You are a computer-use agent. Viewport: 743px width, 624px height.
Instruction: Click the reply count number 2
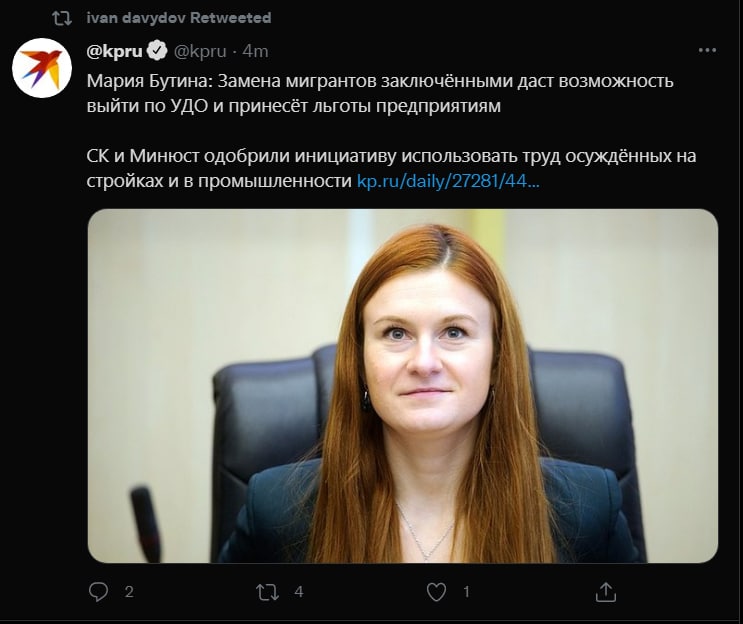(x=129, y=592)
